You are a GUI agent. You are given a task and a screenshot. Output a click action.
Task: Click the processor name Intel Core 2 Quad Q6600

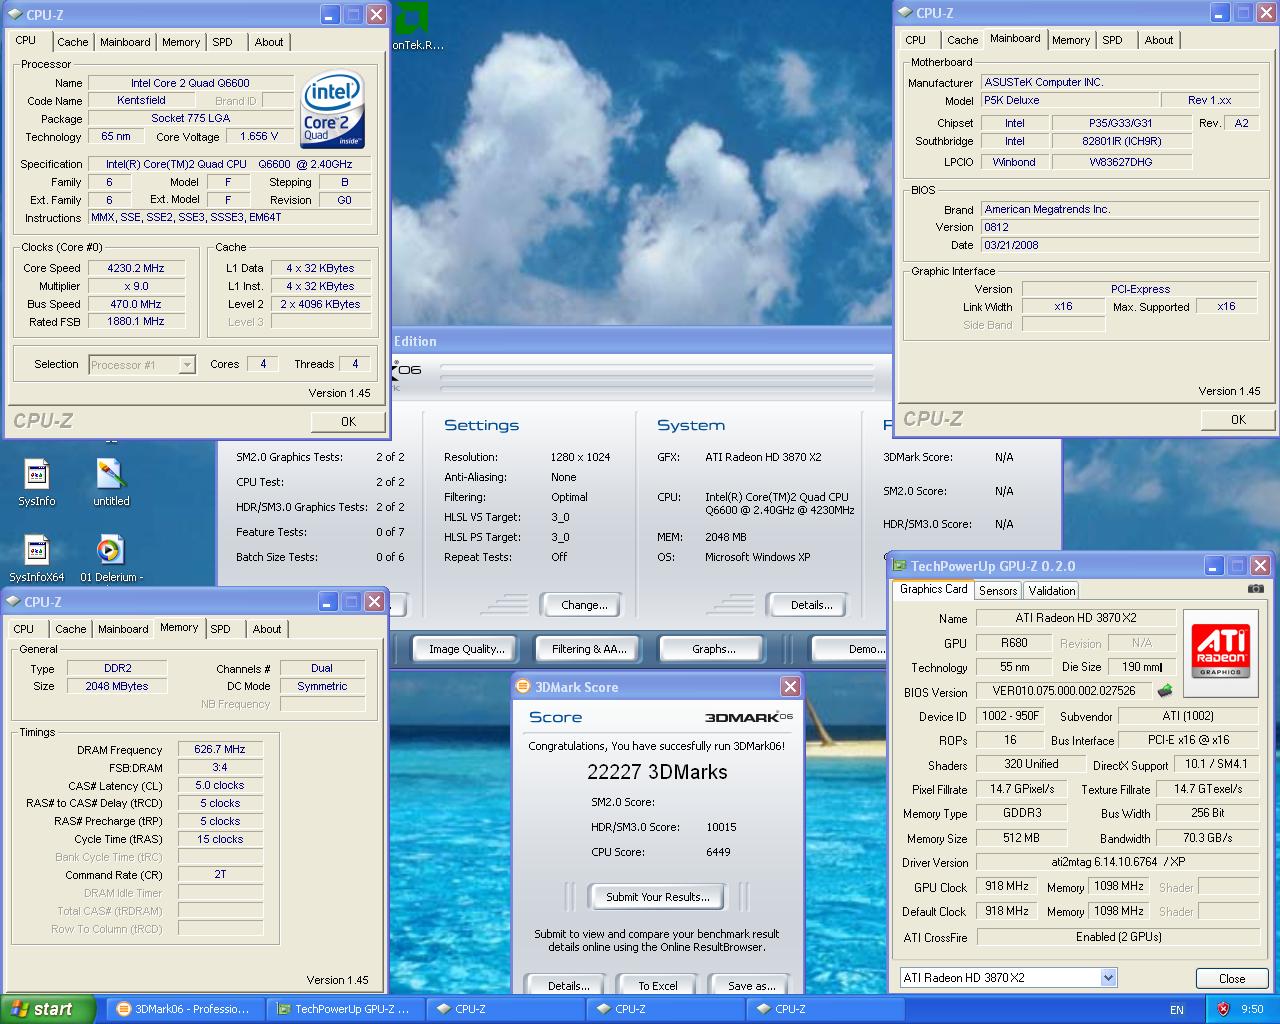(190, 83)
